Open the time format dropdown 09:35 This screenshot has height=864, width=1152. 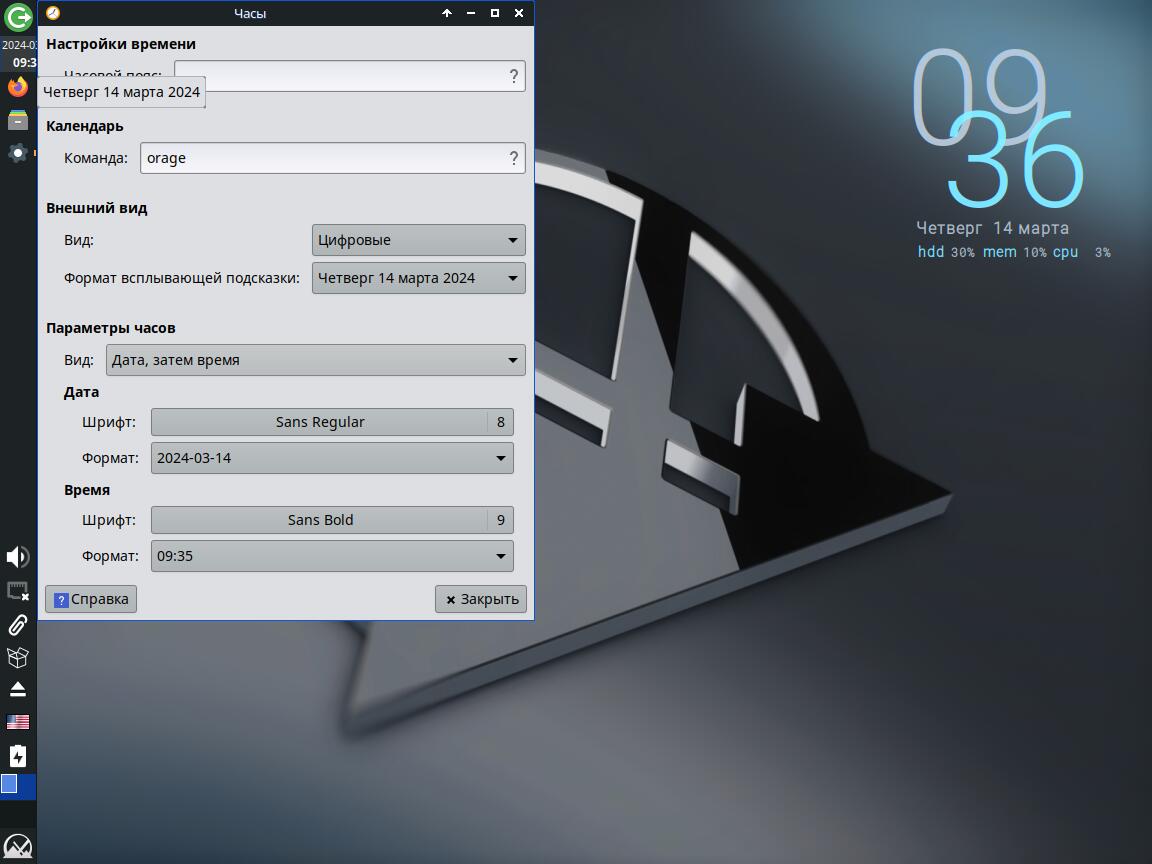tap(332, 556)
